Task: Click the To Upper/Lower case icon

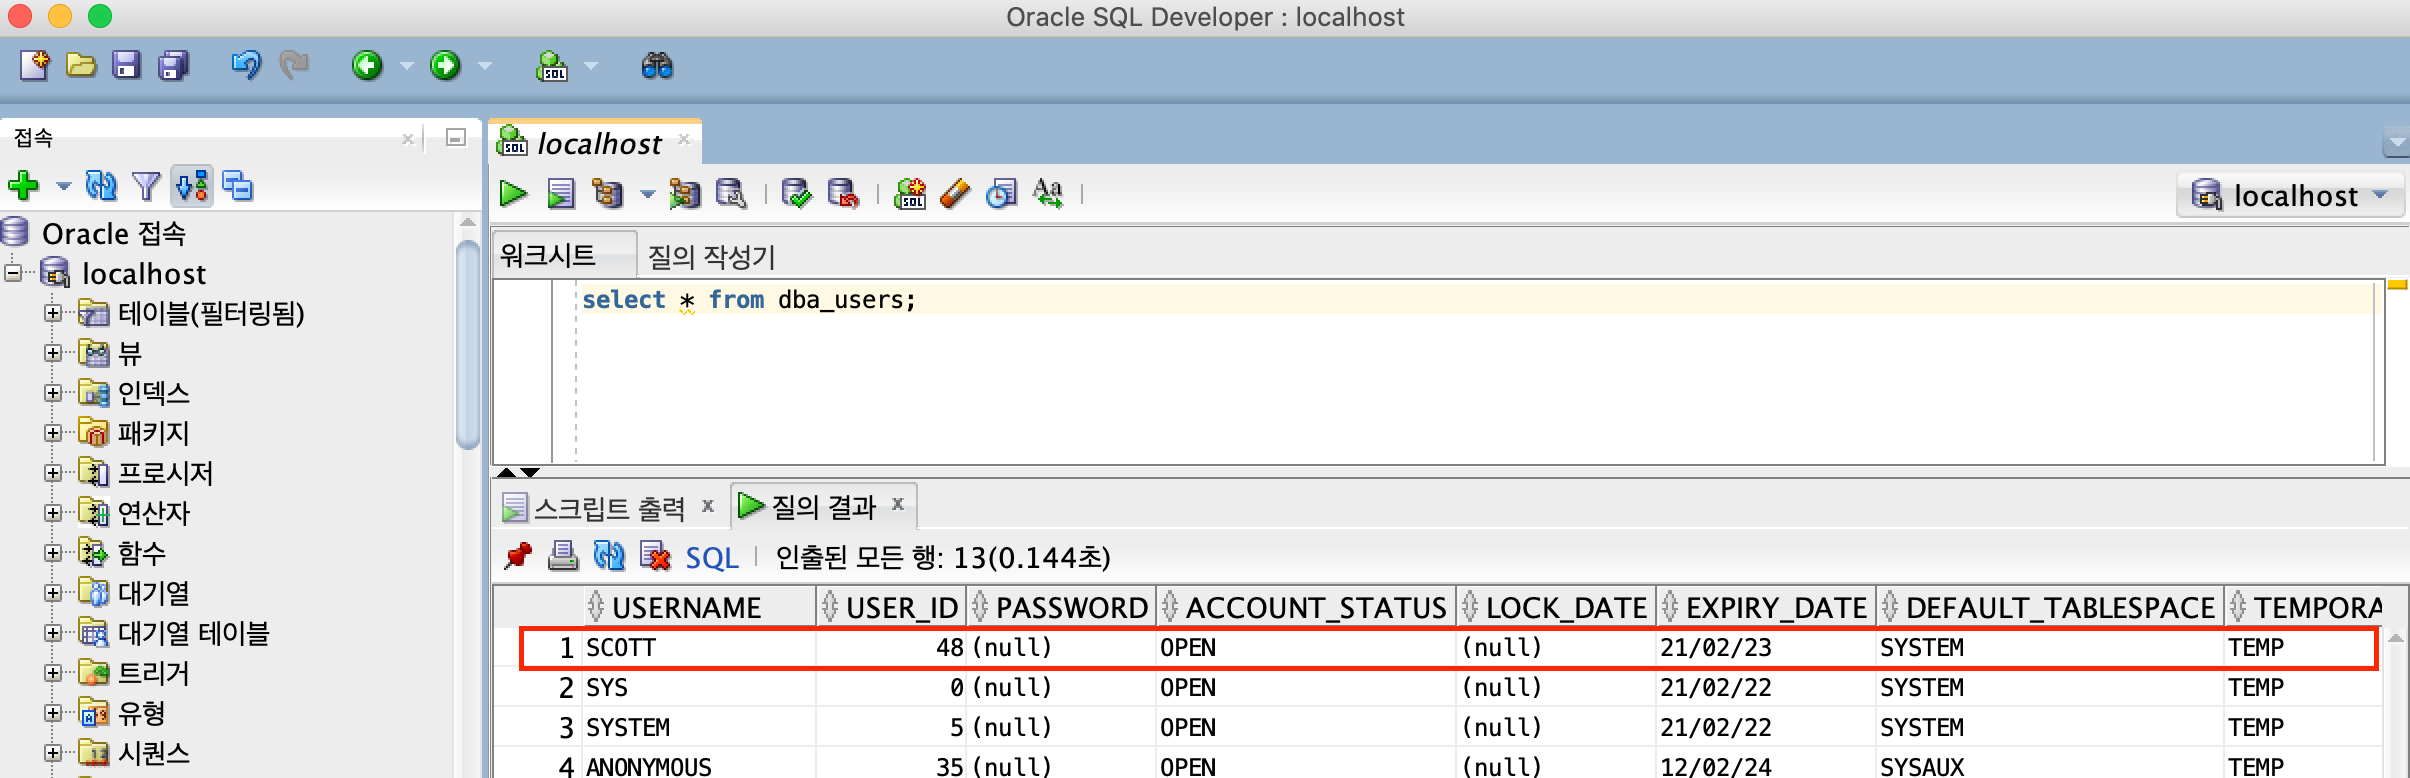Action: point(1048,193)
